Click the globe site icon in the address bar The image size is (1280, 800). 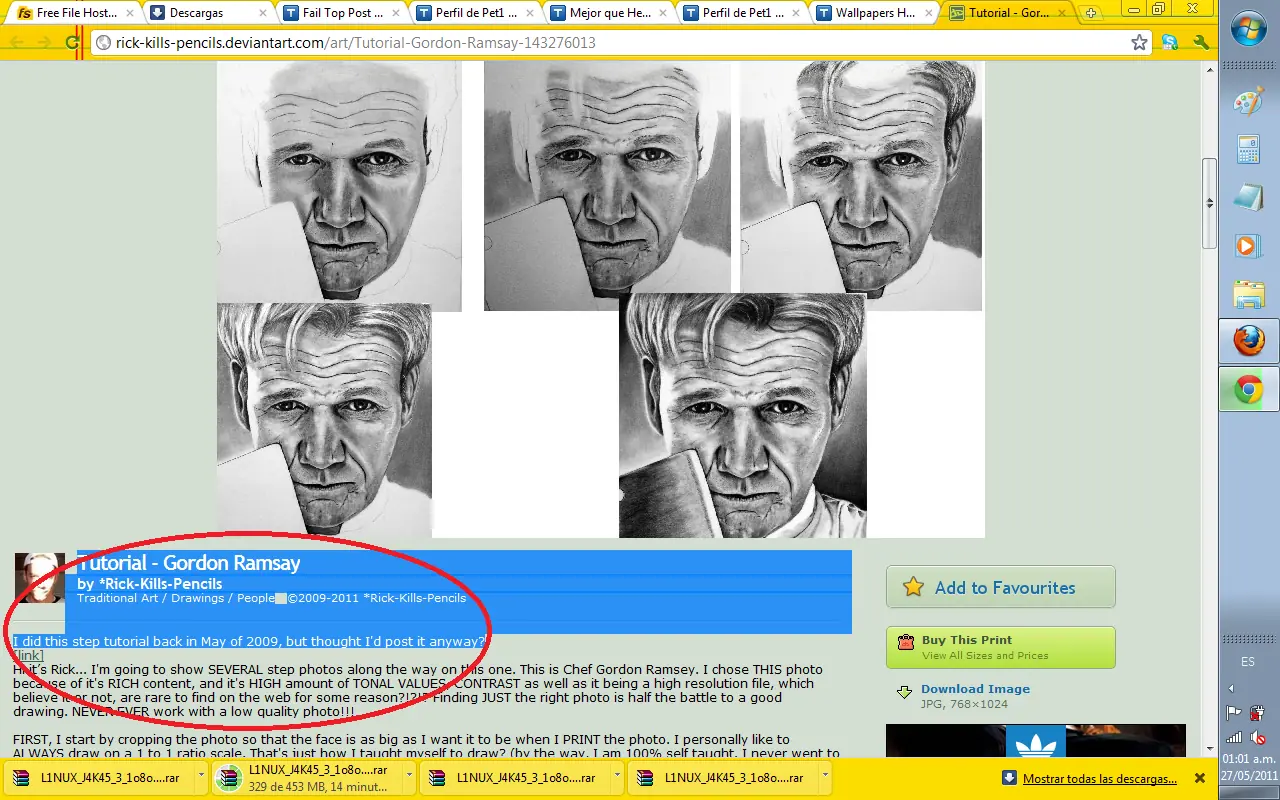pos(103,43)
